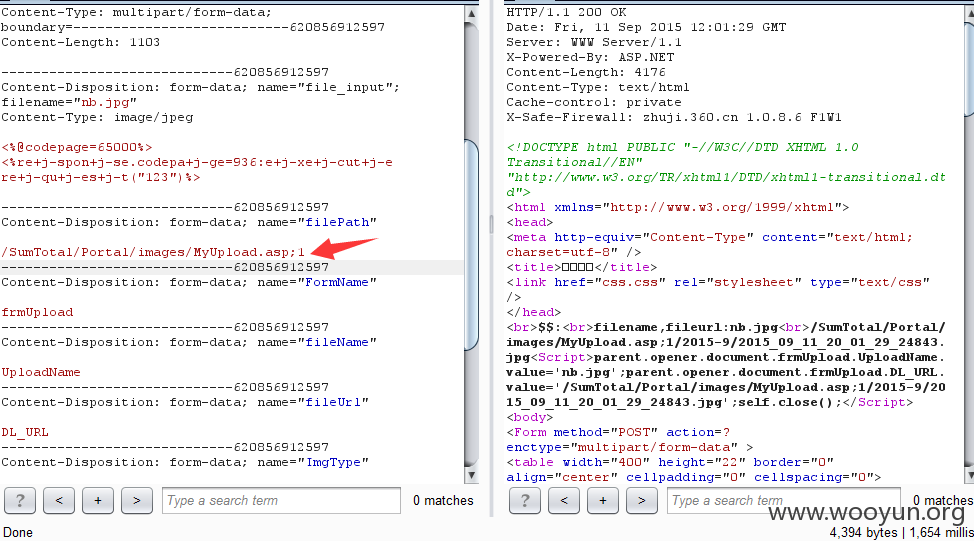Click the "<!DOCTYPE html PUBLIC" line

(x=683, y=147)
